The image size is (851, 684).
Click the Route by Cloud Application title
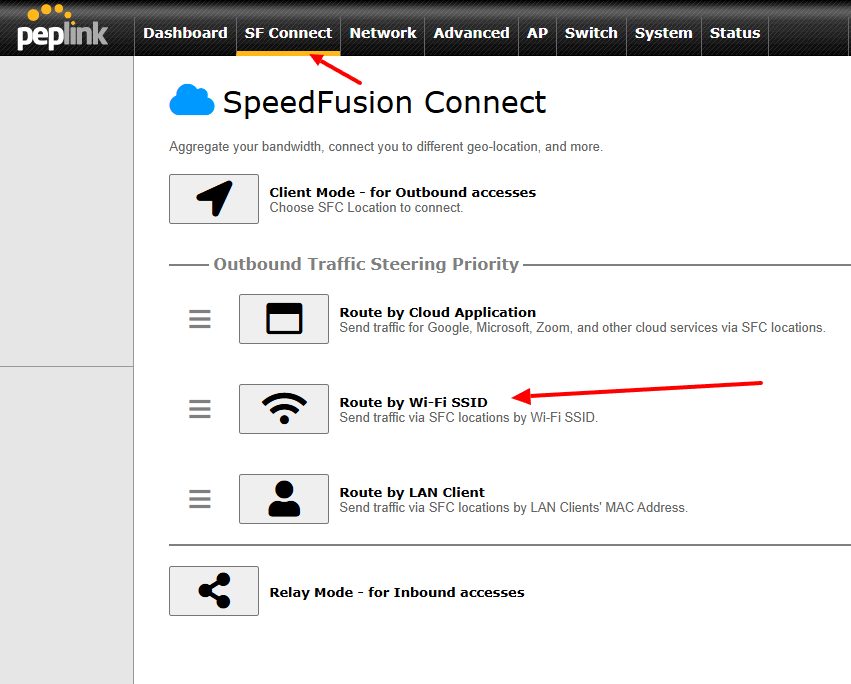point(437,312)
